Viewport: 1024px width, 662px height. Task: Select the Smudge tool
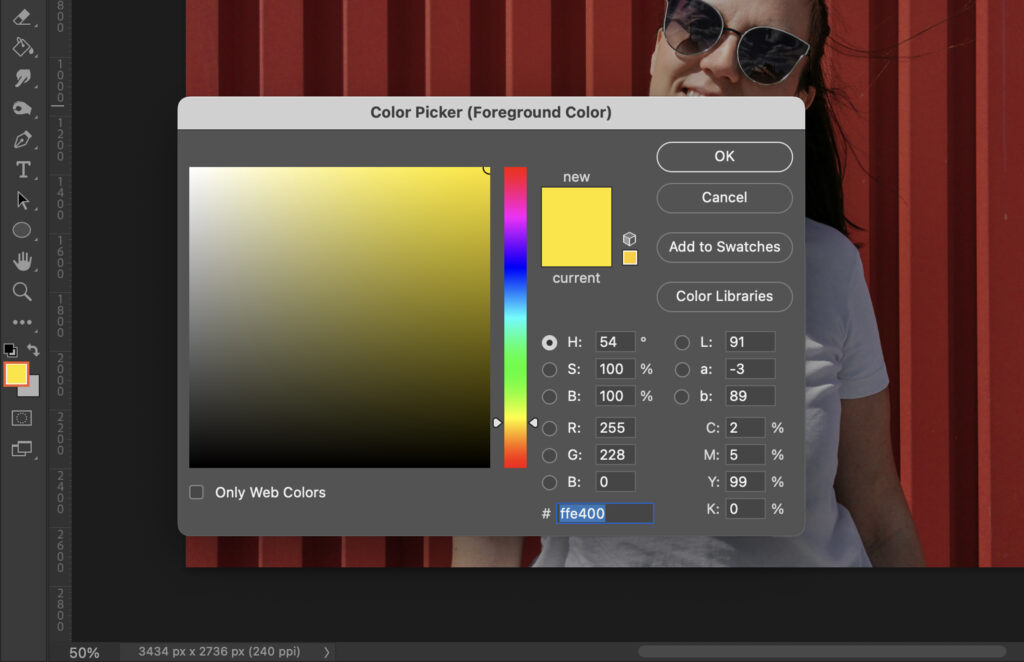click(23, 77)
